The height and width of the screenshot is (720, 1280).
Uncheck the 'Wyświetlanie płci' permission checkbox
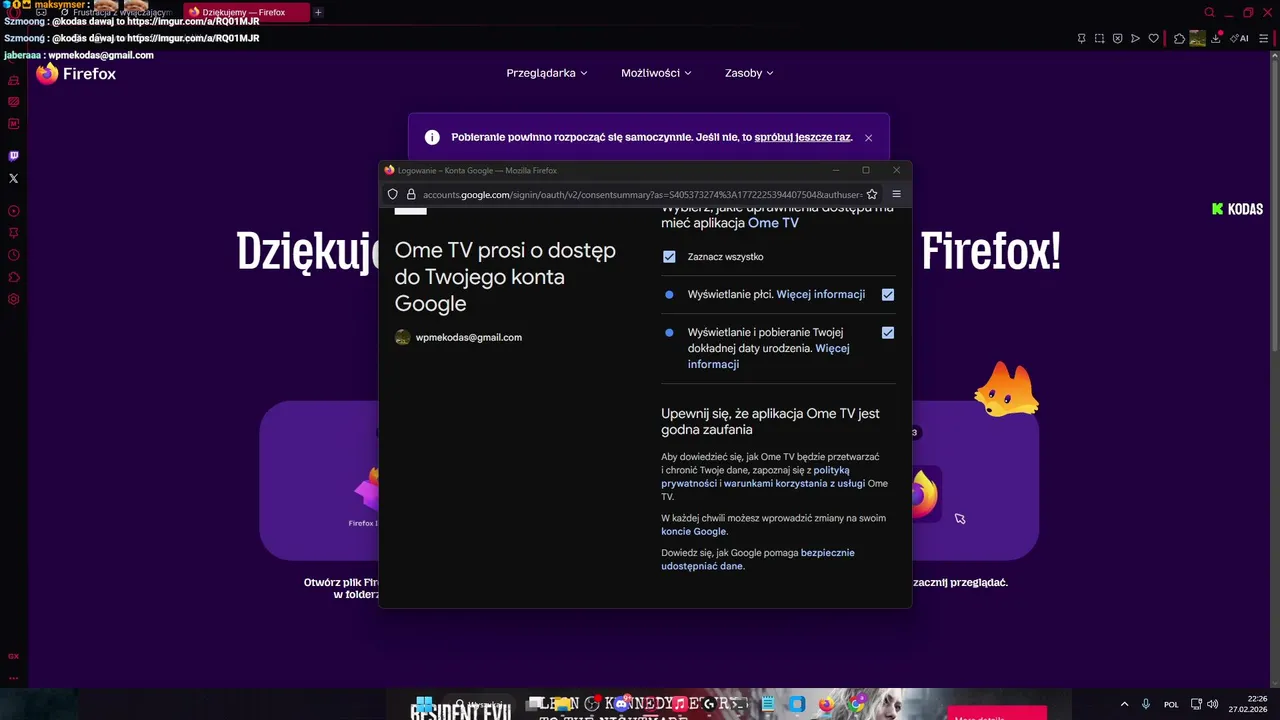point(888,295)
